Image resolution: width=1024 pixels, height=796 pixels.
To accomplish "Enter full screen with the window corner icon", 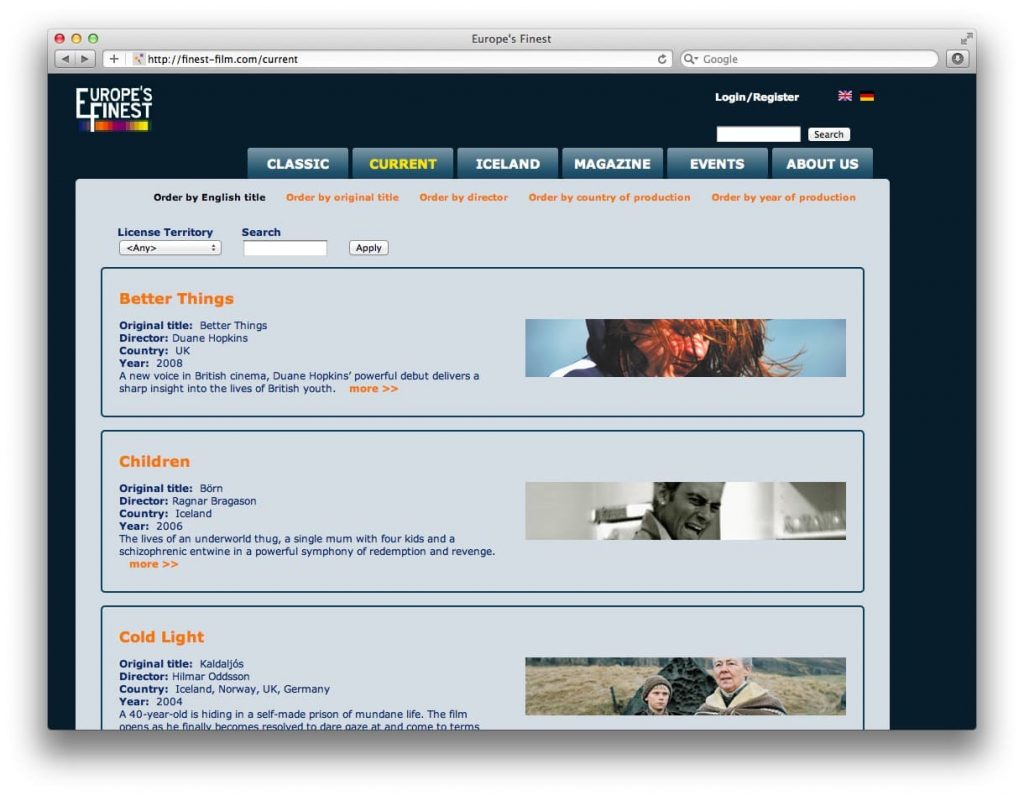I will tap(966, 39).
